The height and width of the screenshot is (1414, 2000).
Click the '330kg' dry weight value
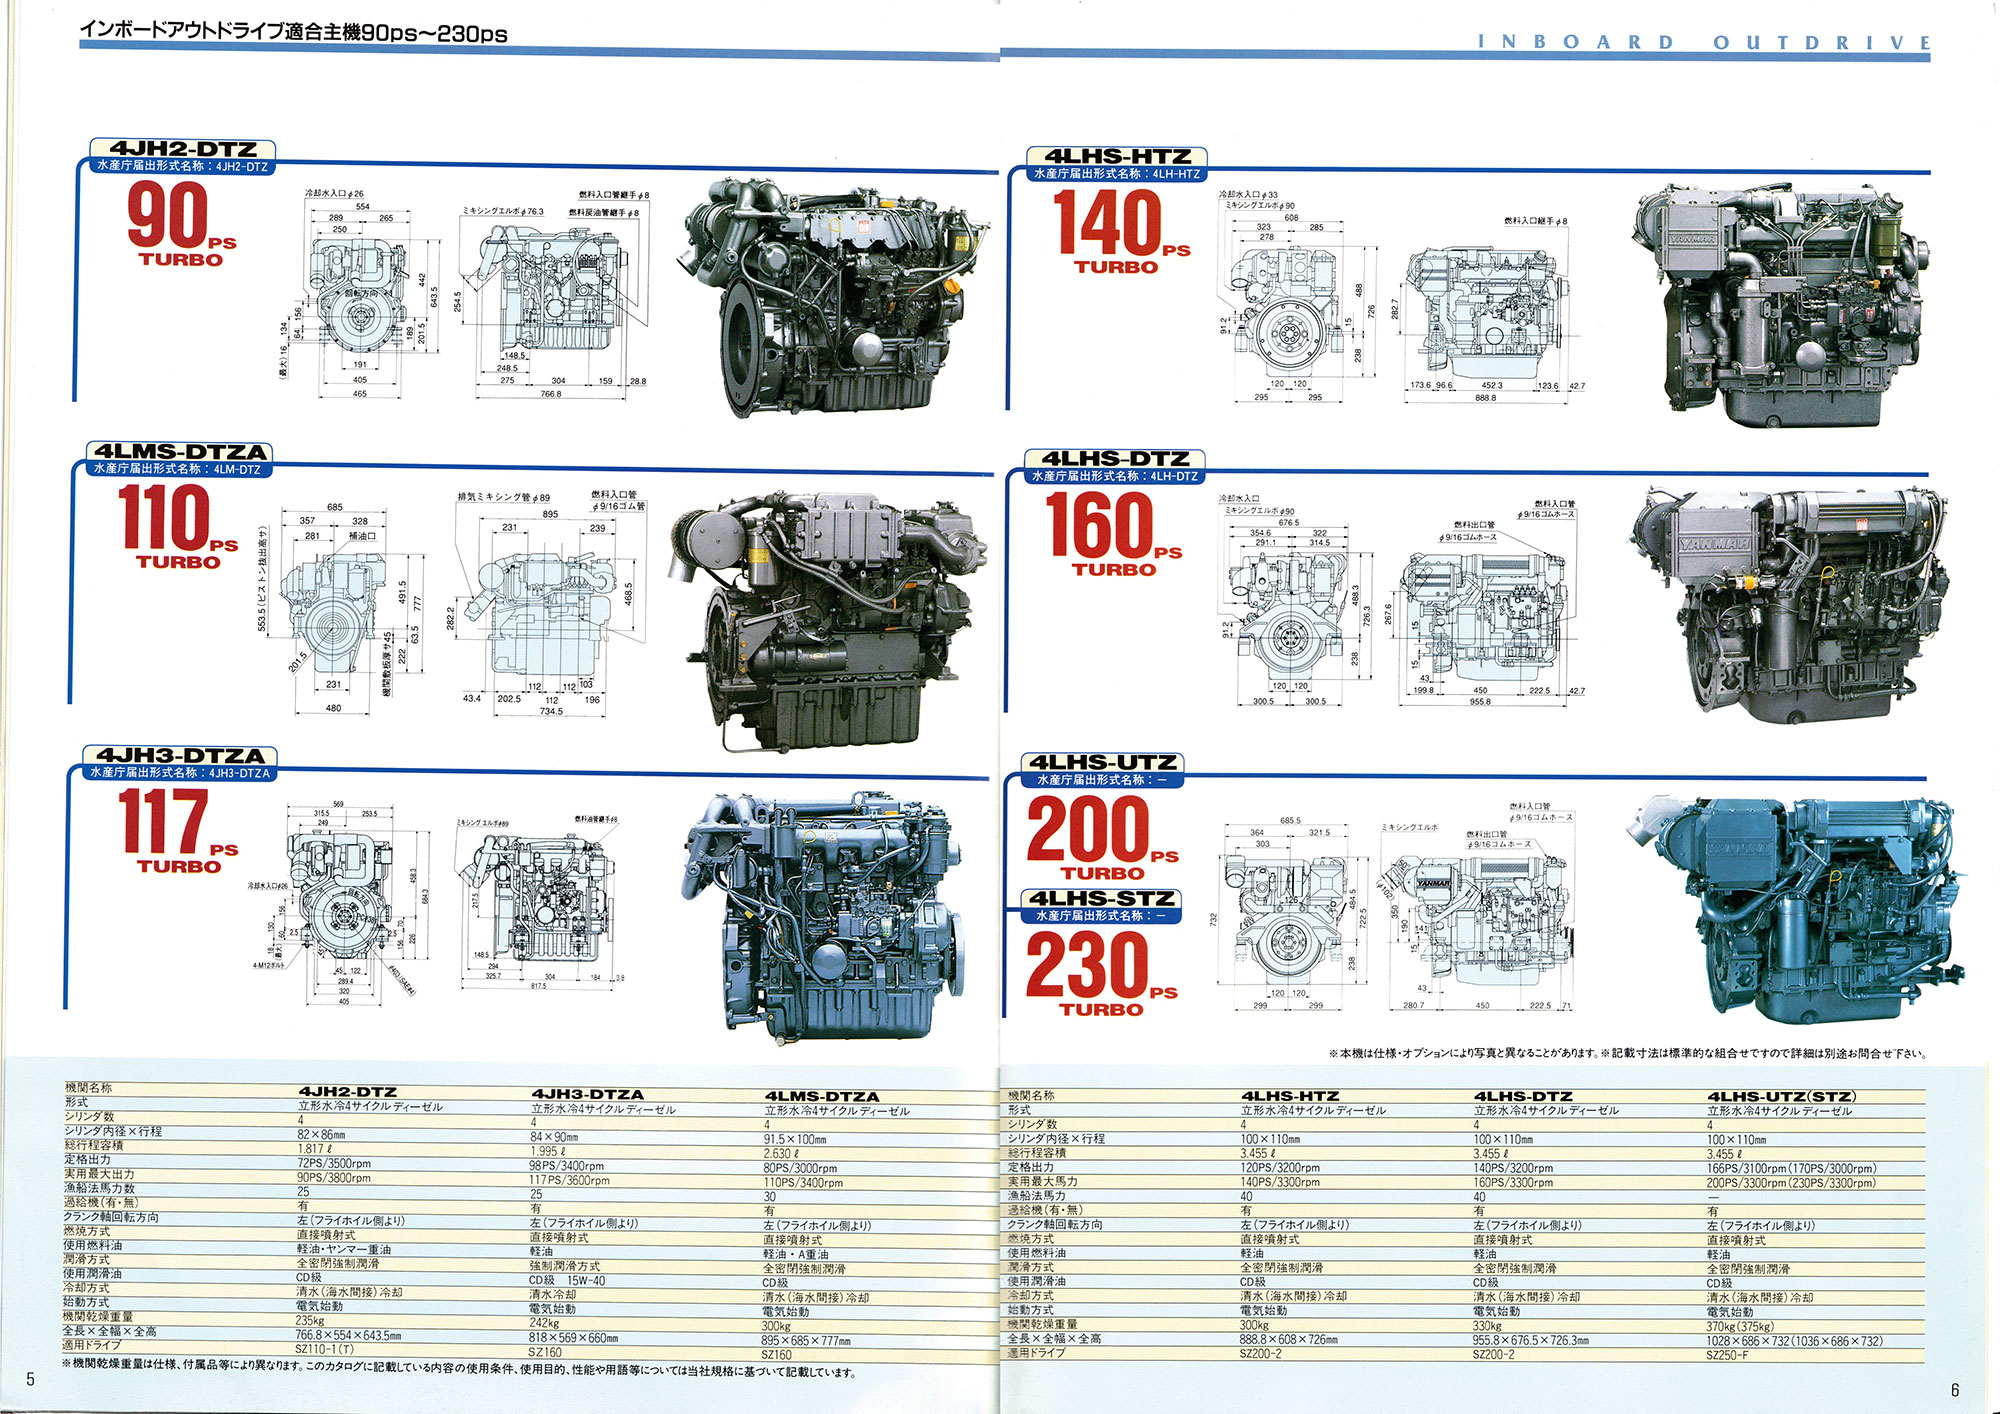pos(1488,1326)
